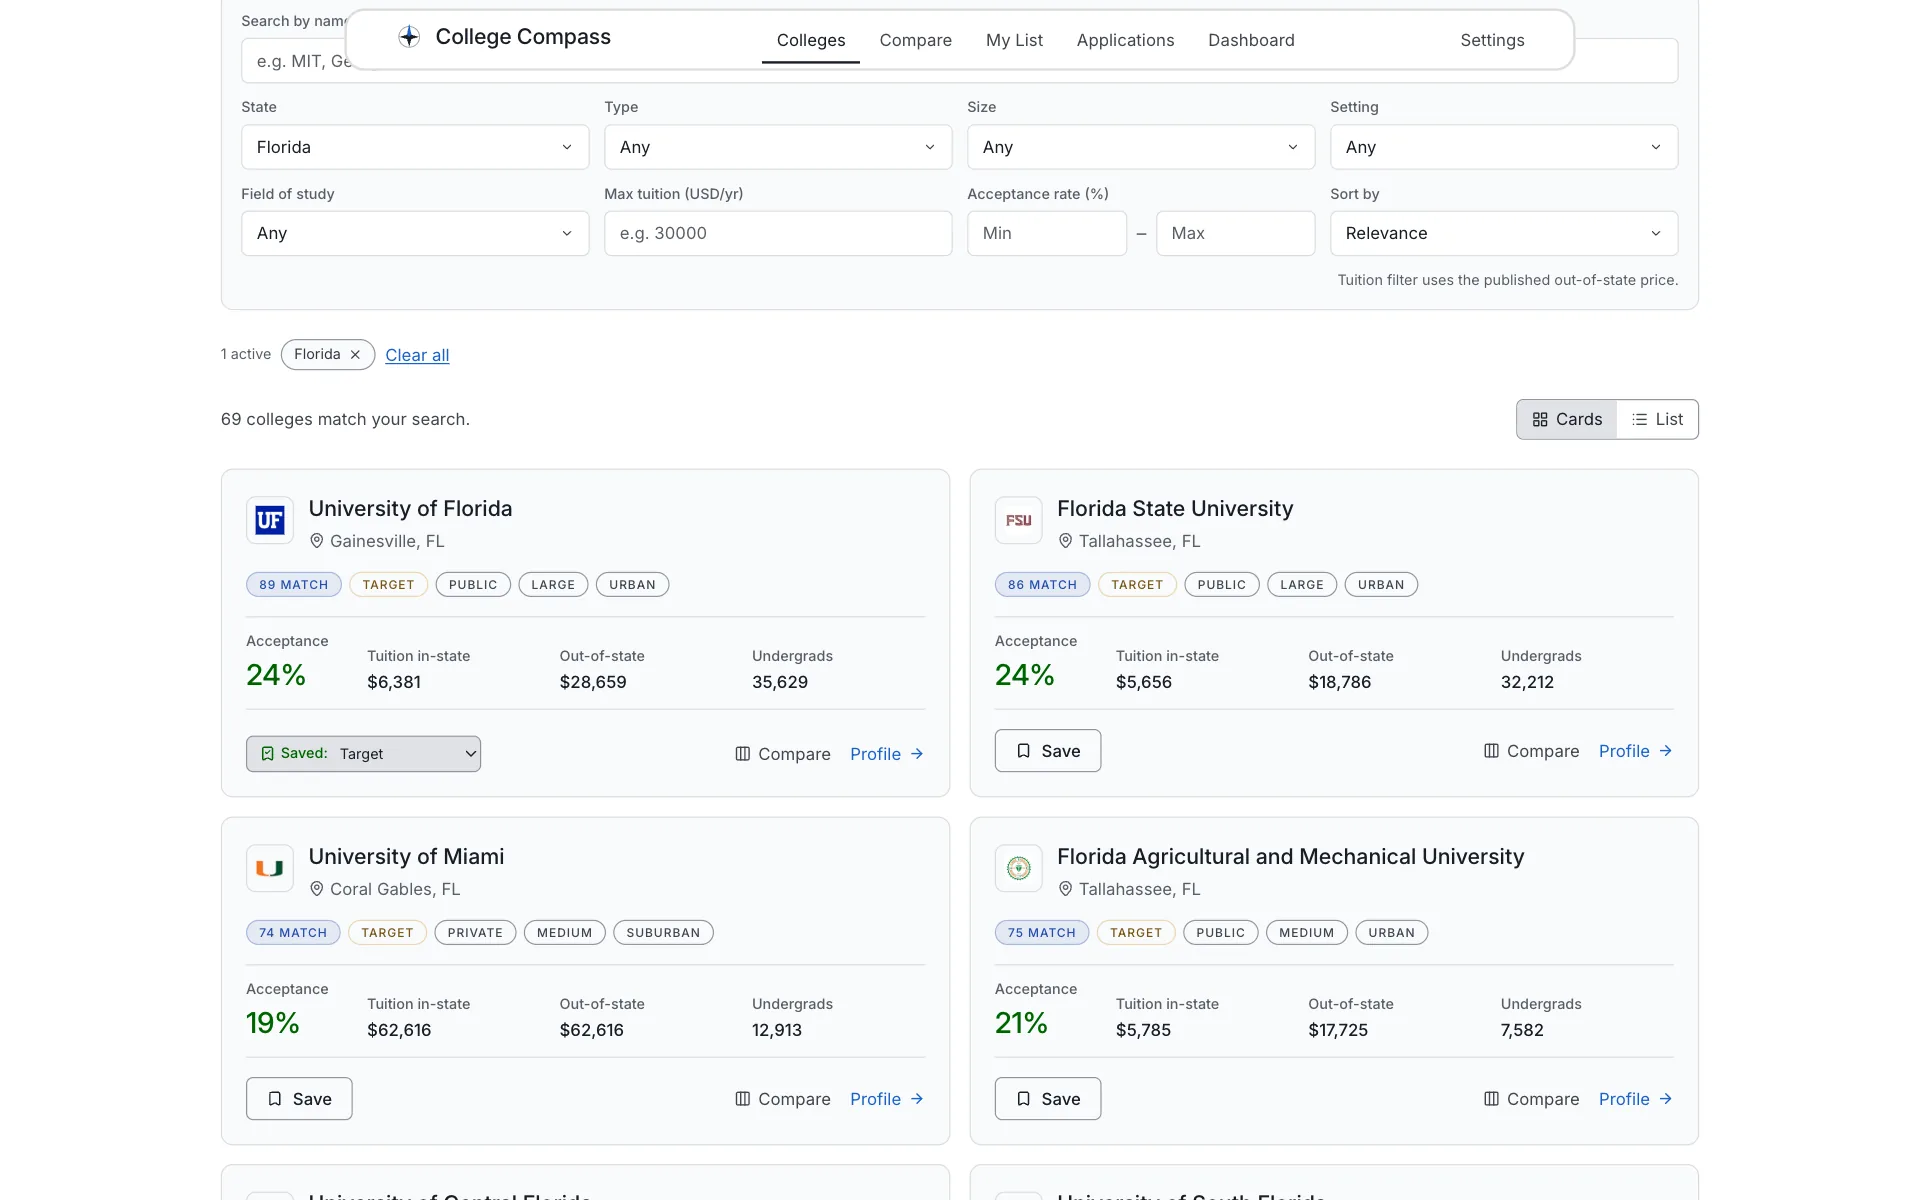This screenshot has height=1200, width=1920.
Task: Click the 74 MATCH badge
Action: coord(293,933)
